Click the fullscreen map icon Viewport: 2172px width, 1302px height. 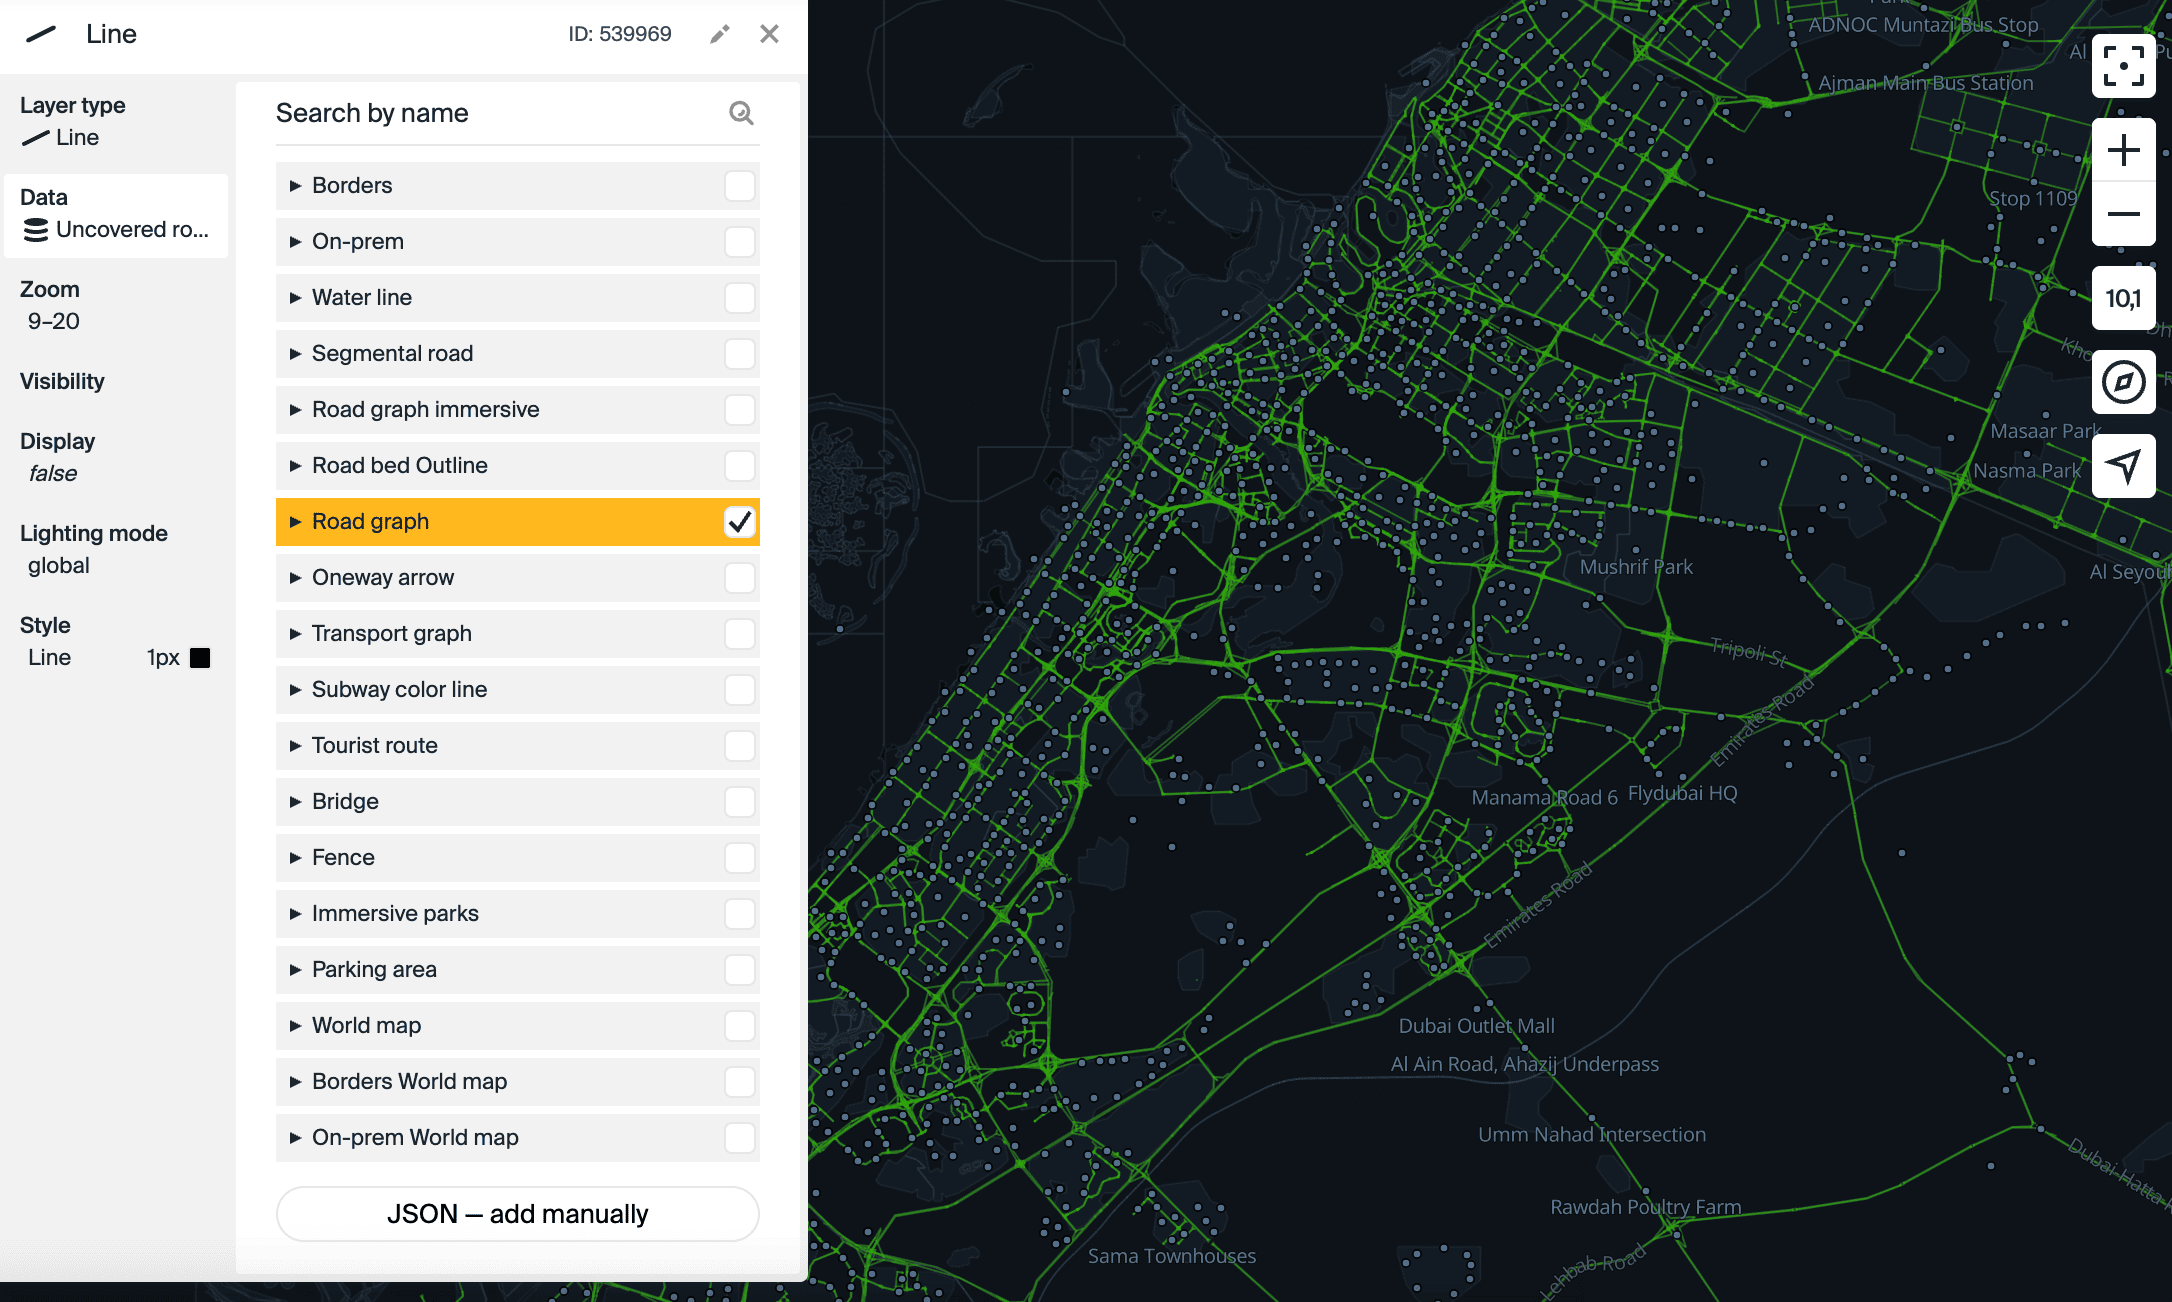2123,66
